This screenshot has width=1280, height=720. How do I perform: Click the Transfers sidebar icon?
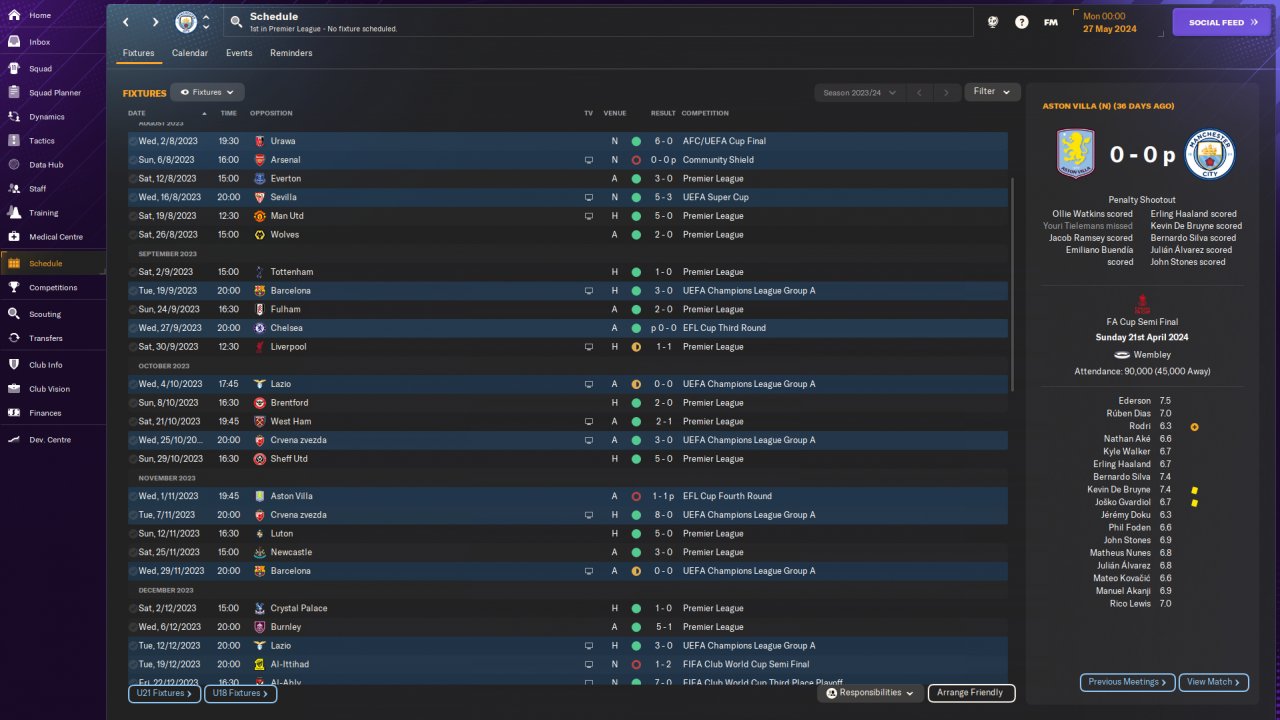tap(14, 338)
